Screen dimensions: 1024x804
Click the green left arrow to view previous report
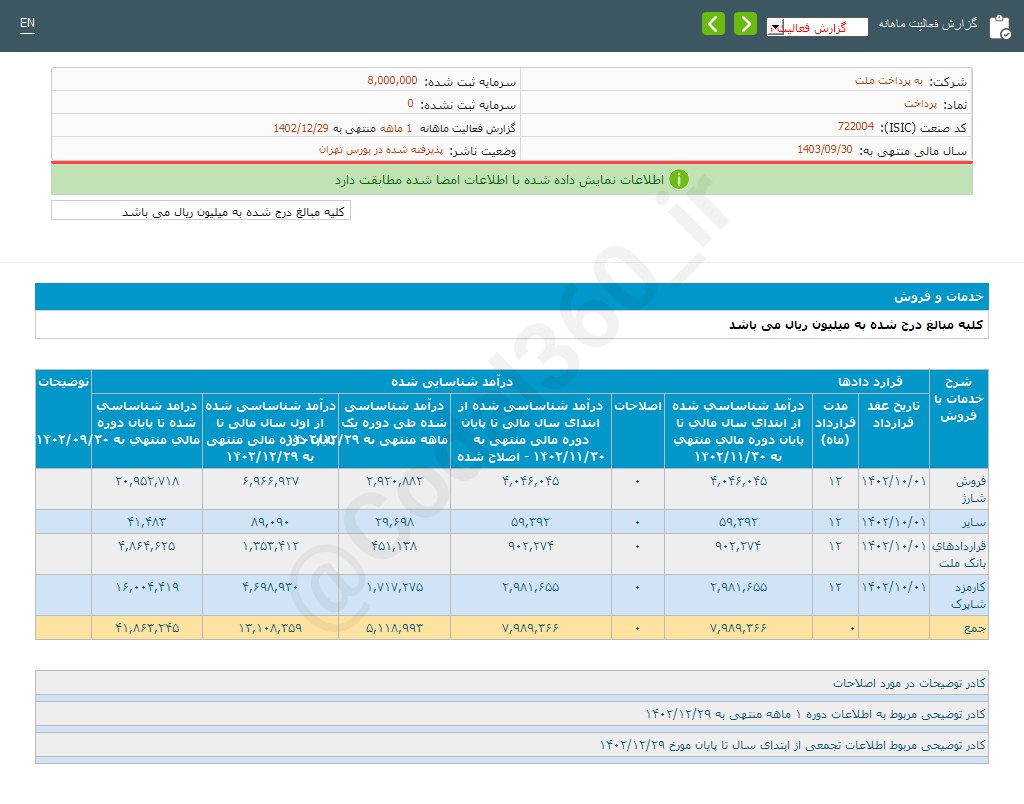pos(713,22)
